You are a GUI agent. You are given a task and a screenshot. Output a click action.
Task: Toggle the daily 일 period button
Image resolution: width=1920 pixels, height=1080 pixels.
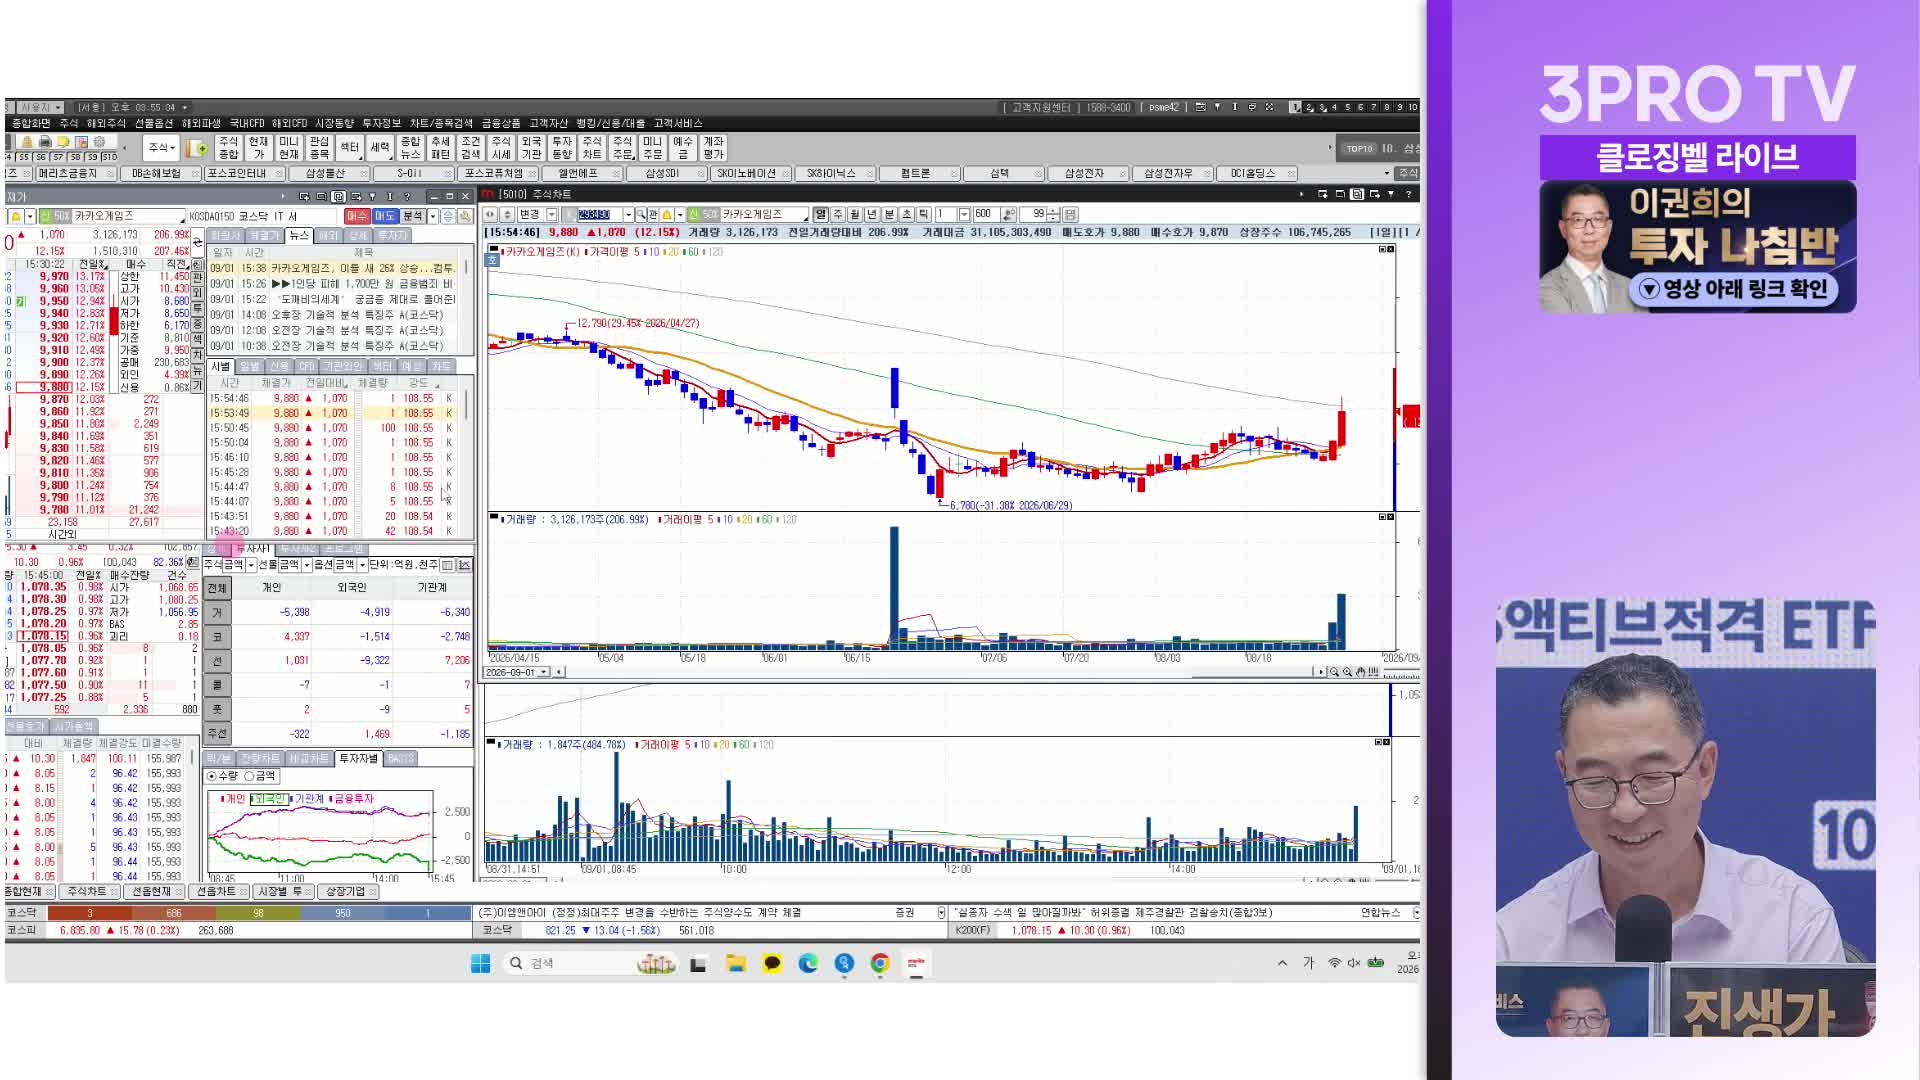coord(821,215)
